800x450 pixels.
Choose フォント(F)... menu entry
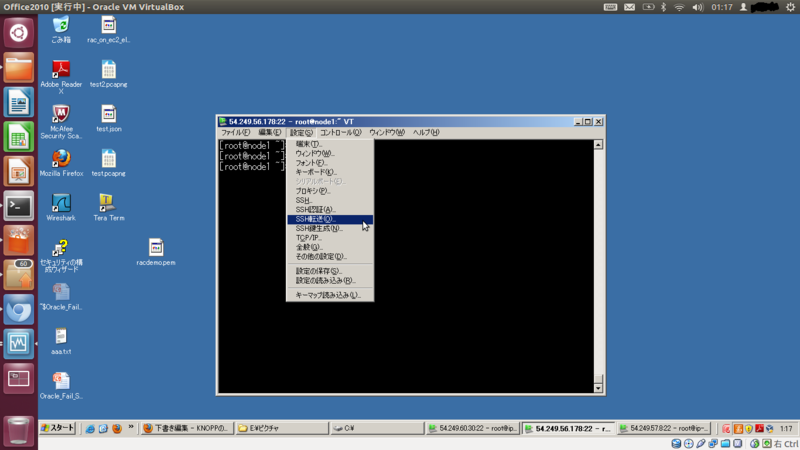[x=330, y=163]
